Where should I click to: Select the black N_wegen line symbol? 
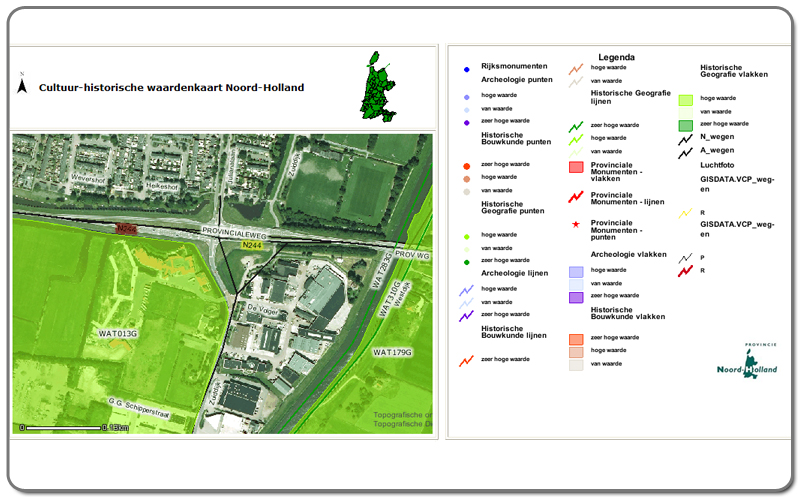685,139
